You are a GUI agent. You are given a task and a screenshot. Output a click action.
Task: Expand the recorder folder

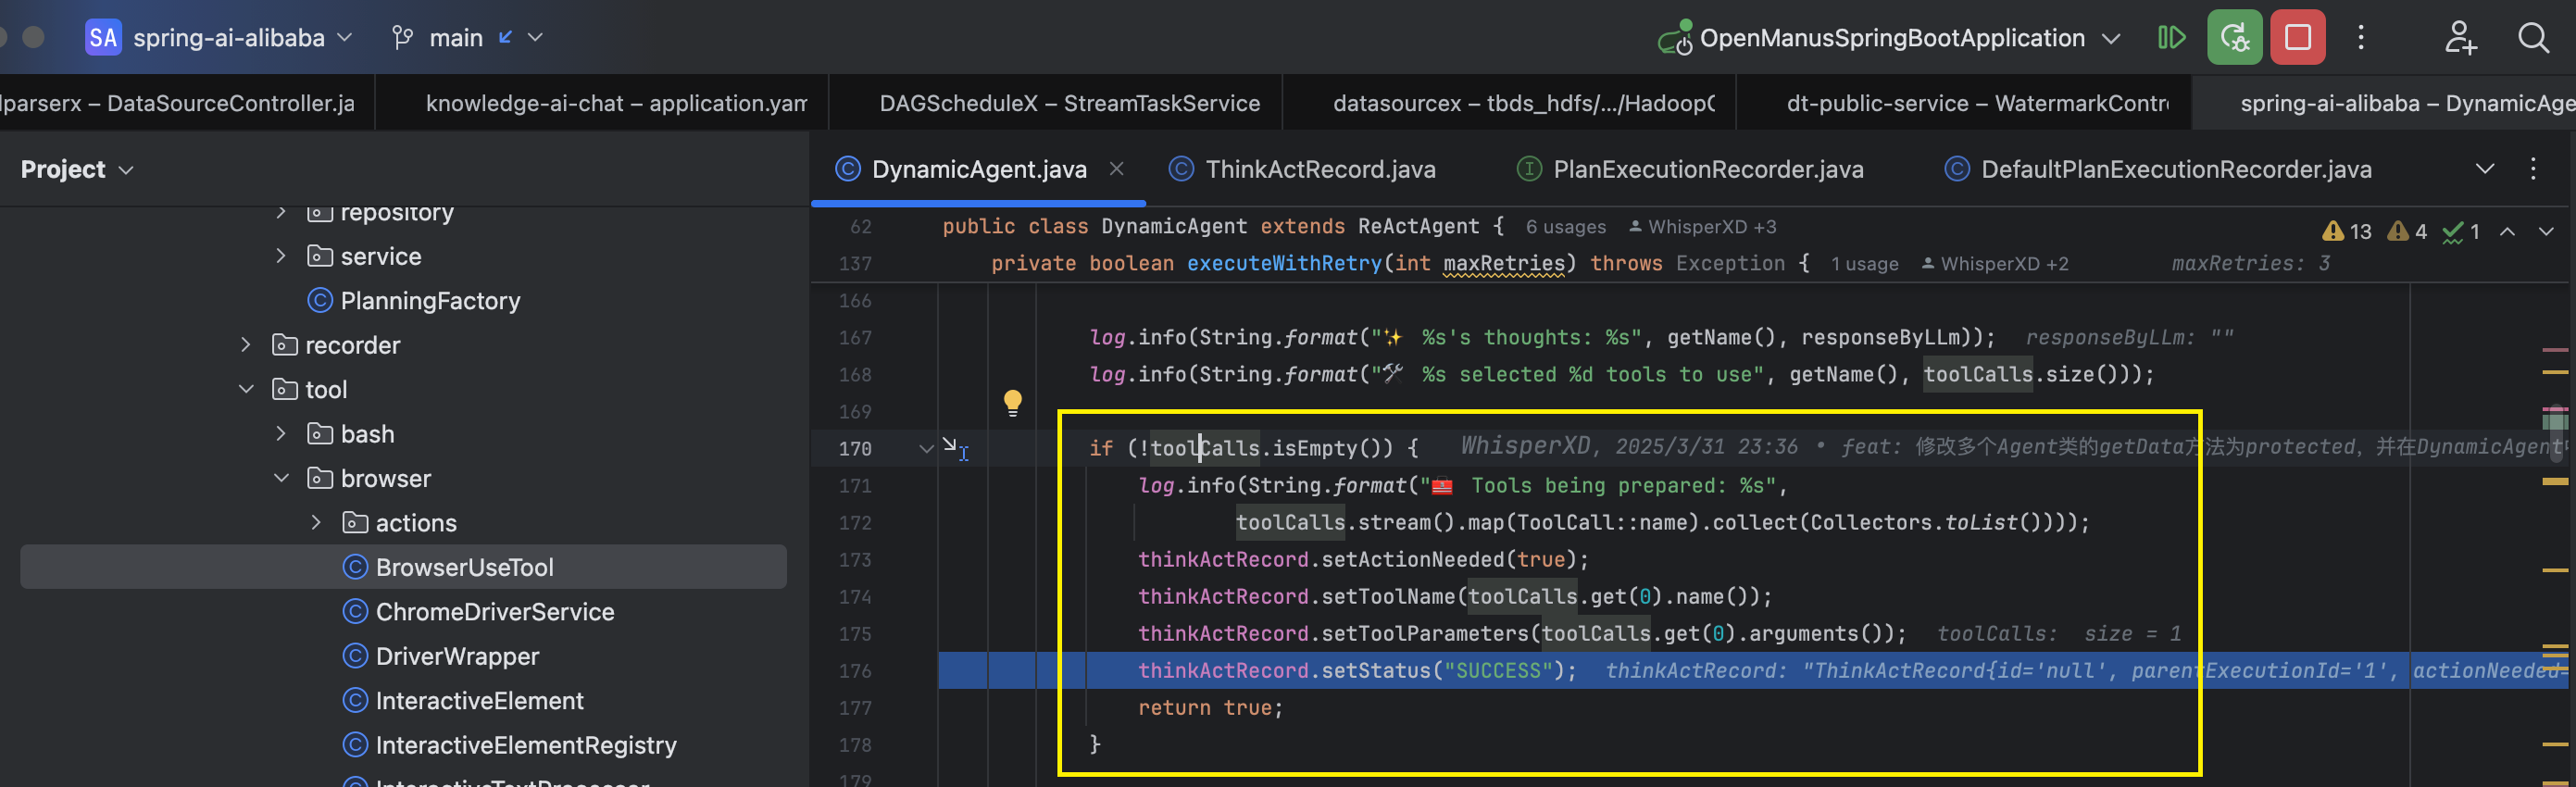246,345
